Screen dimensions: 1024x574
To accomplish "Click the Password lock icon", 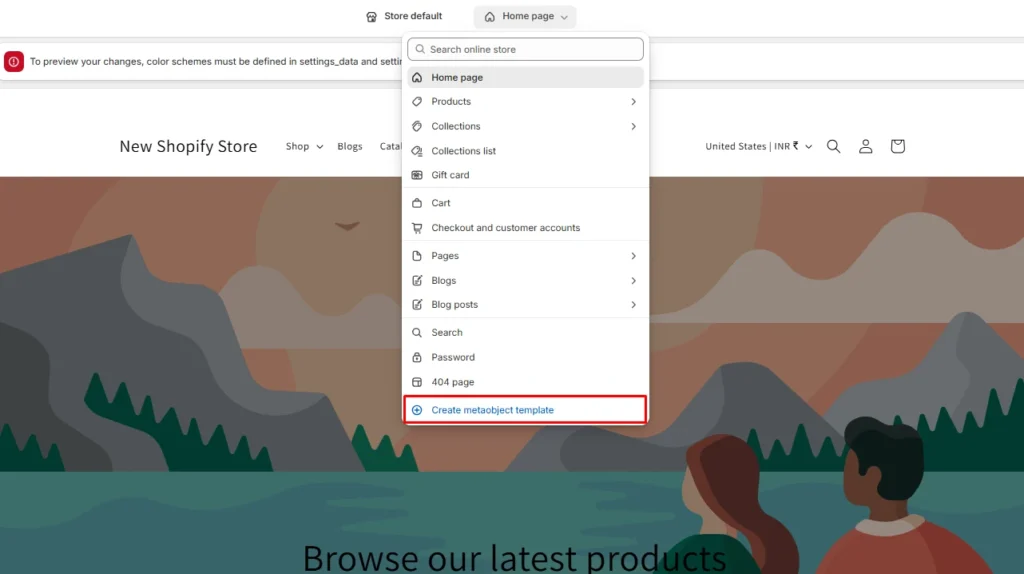I will pyautogui.click(x=417, y=358).
